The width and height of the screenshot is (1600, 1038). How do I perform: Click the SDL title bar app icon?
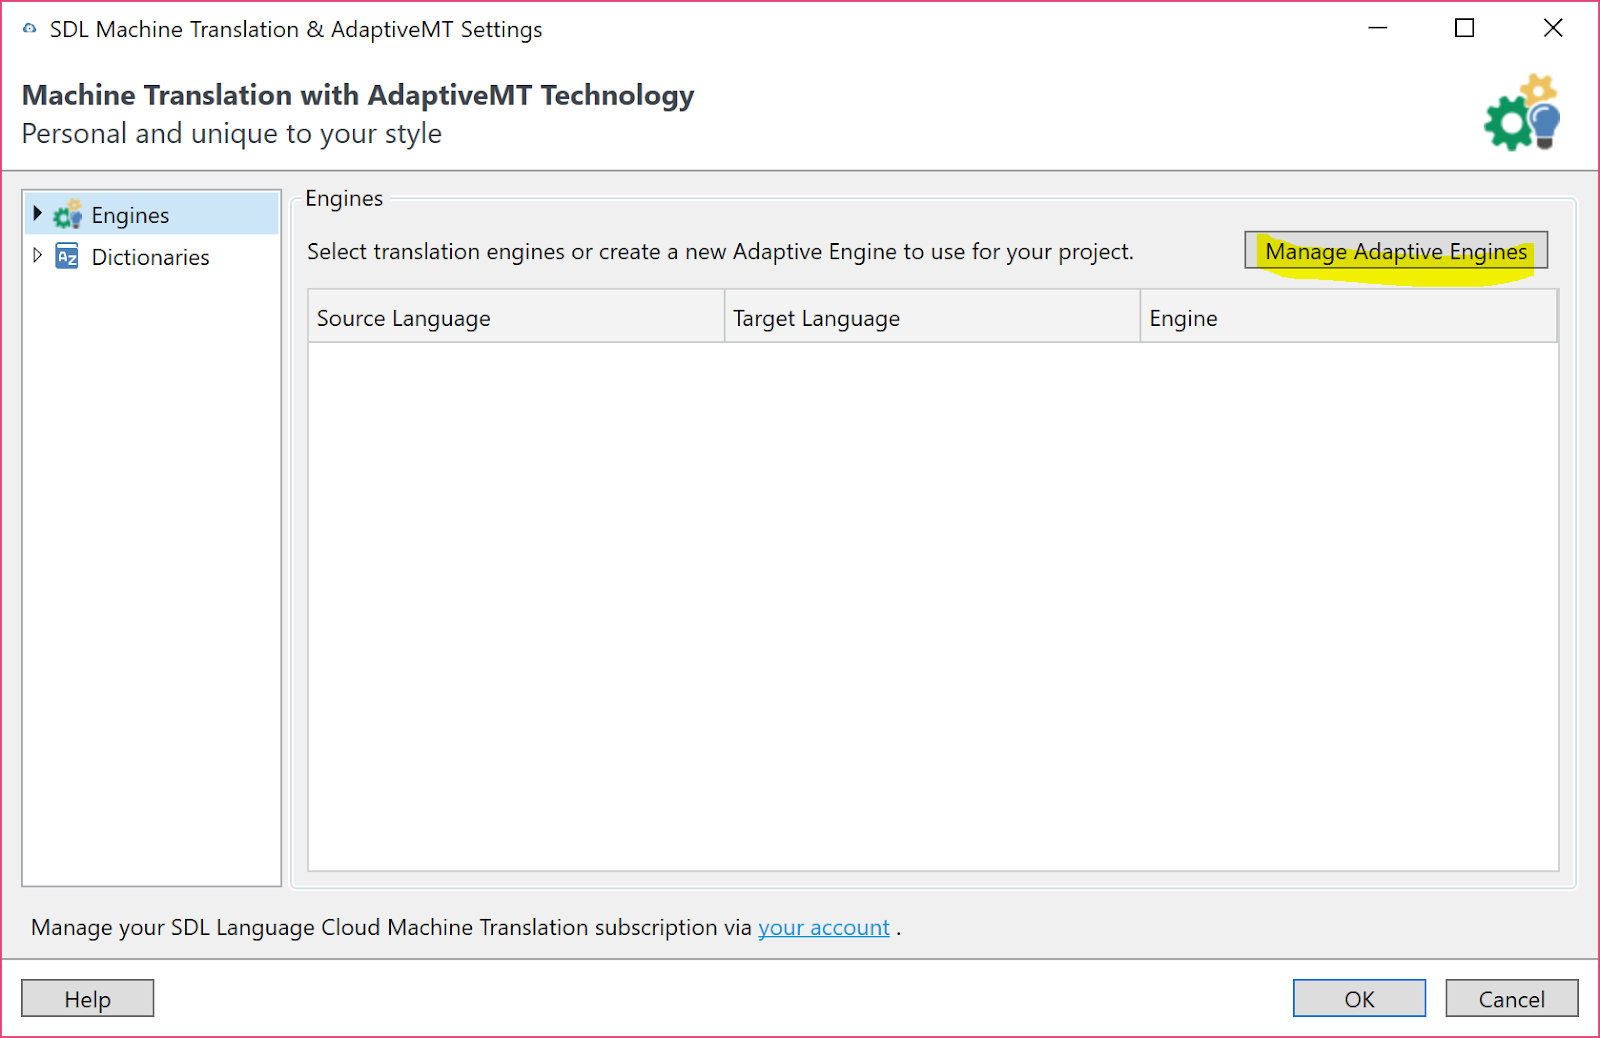[x=29, y=29]
